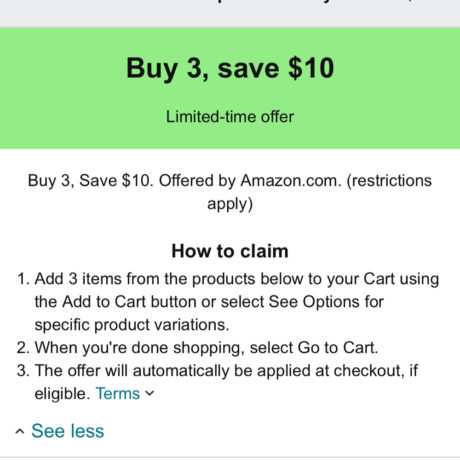
Task: Click the "How to claim" heading
Action: [230, 251]
